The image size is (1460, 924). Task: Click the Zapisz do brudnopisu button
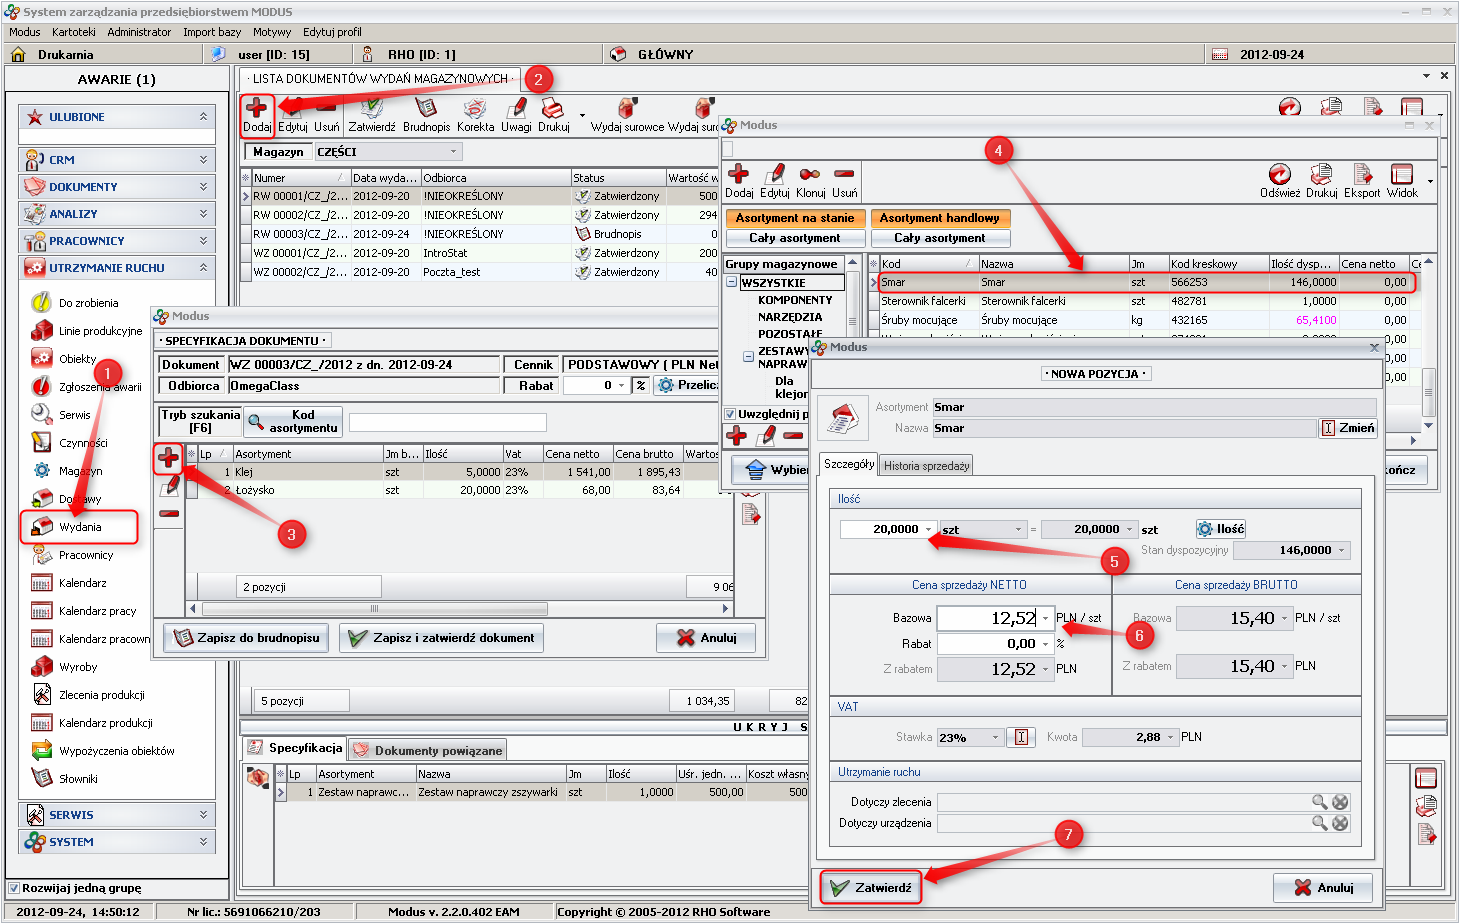[x=247, y=638]
